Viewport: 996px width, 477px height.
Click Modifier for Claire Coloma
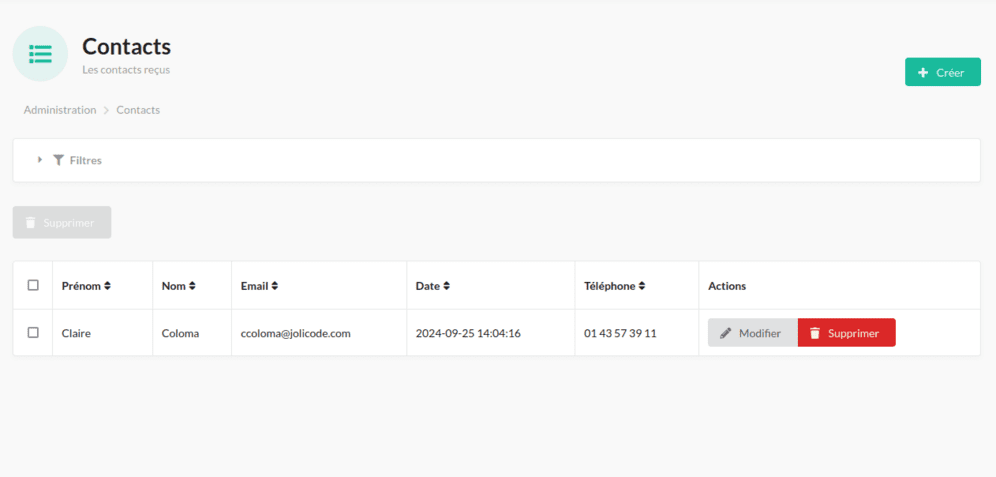[x=752, y=333]
